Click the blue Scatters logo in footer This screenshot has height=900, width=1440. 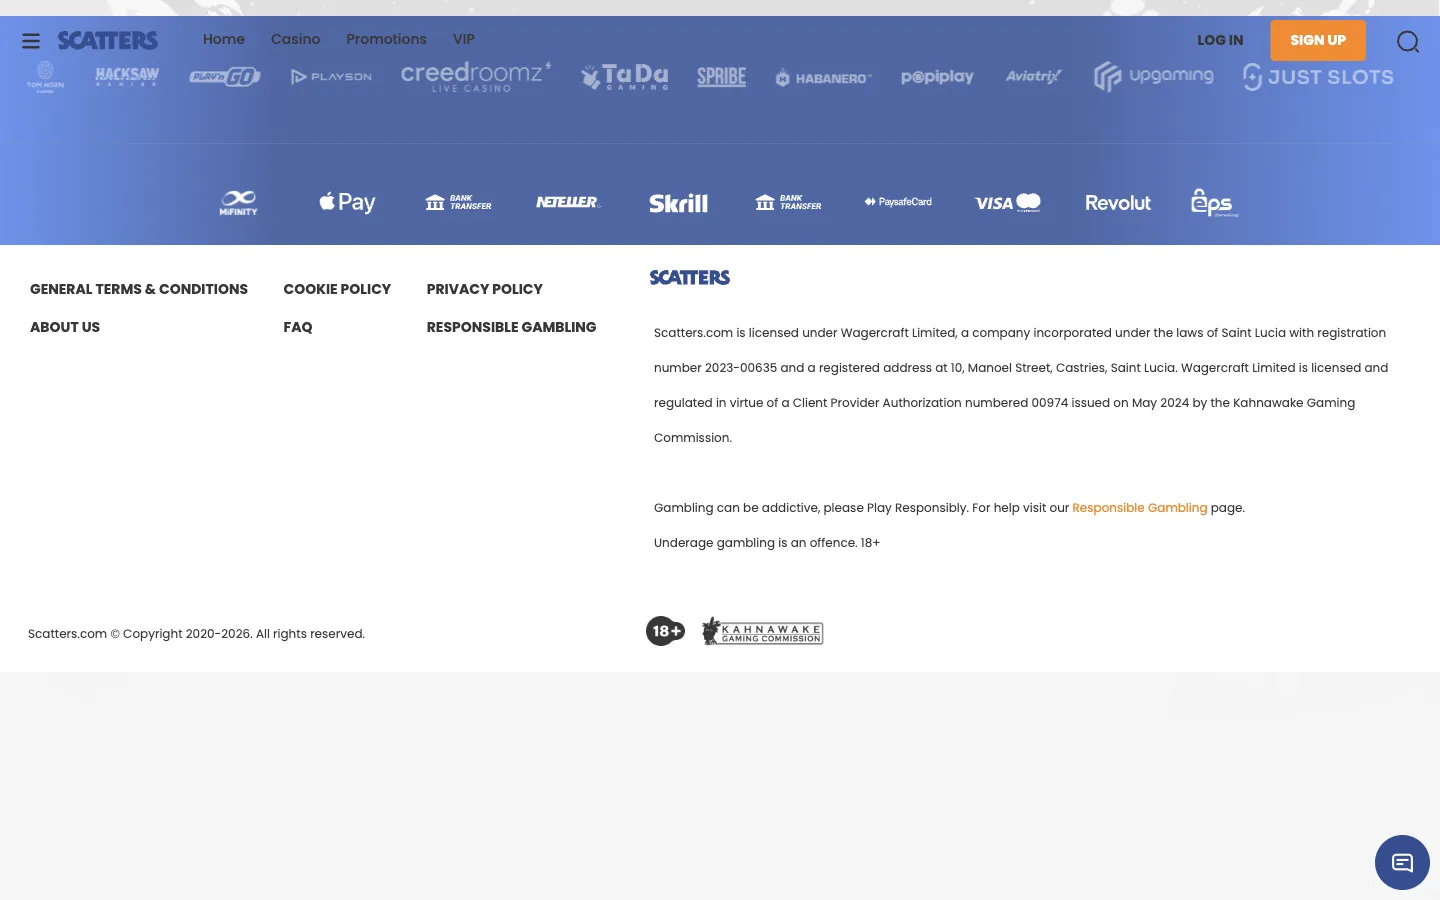(690, 277)
